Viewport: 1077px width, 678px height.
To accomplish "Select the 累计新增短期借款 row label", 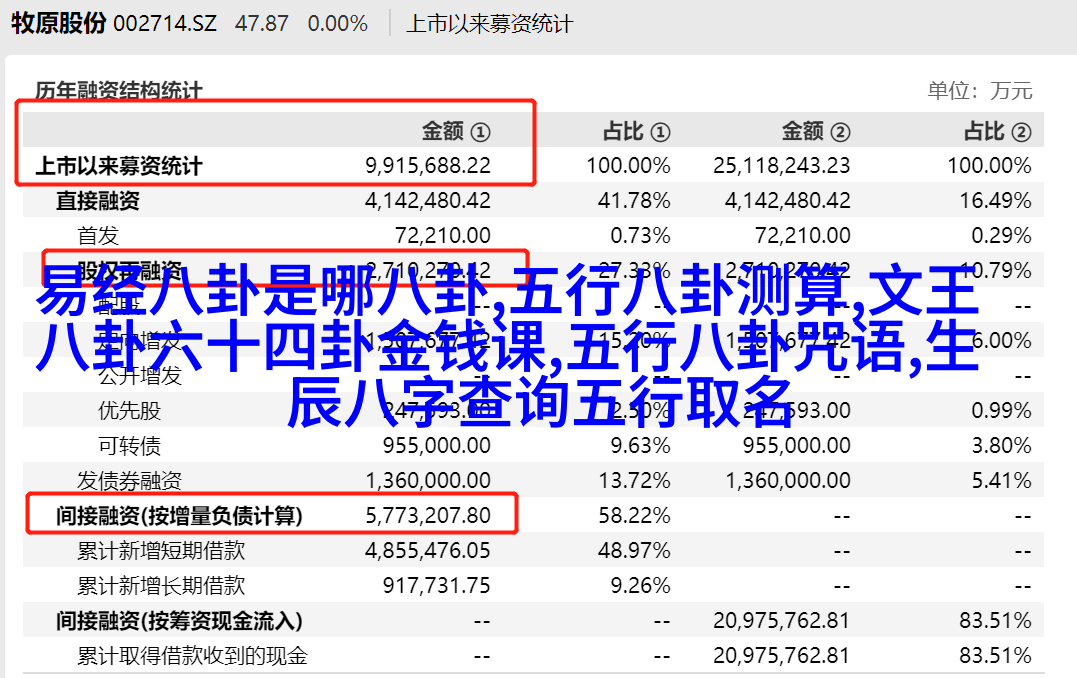I will [x=161, y=551].
